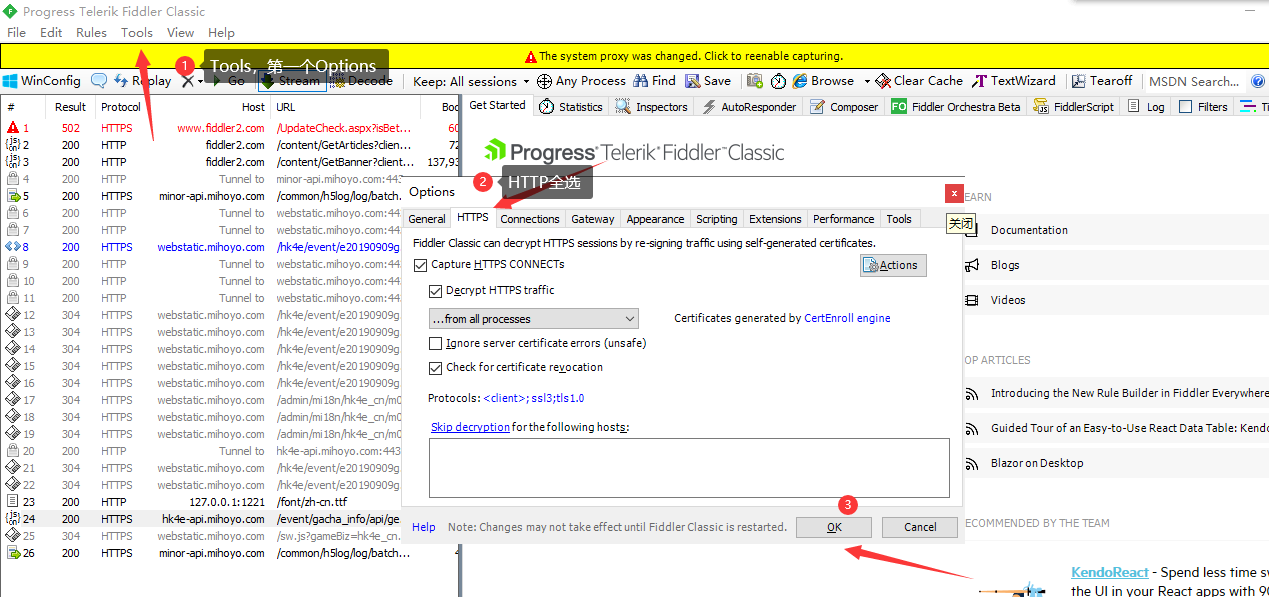Switch to Connections tab in Options
Viewport: 1269px width, 597px height.
coord(530,219)
